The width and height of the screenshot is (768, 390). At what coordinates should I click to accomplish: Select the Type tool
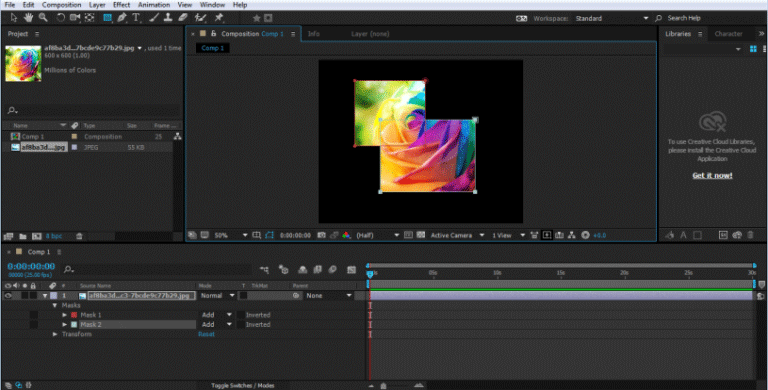136,18
